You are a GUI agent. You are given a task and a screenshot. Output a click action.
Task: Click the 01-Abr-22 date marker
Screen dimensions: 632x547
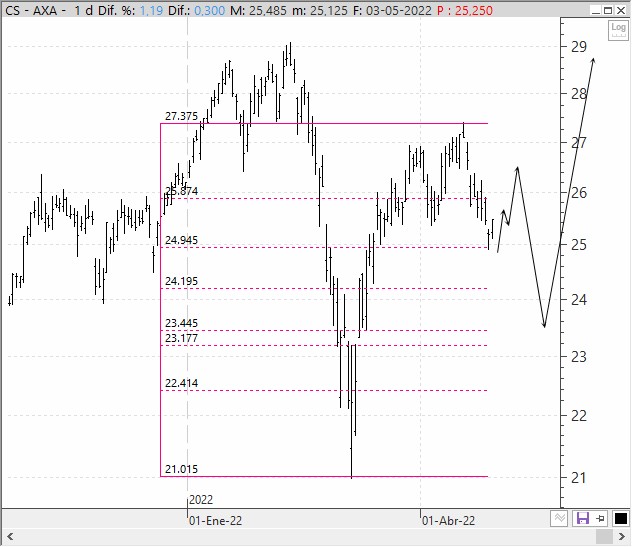click(448, 521)
